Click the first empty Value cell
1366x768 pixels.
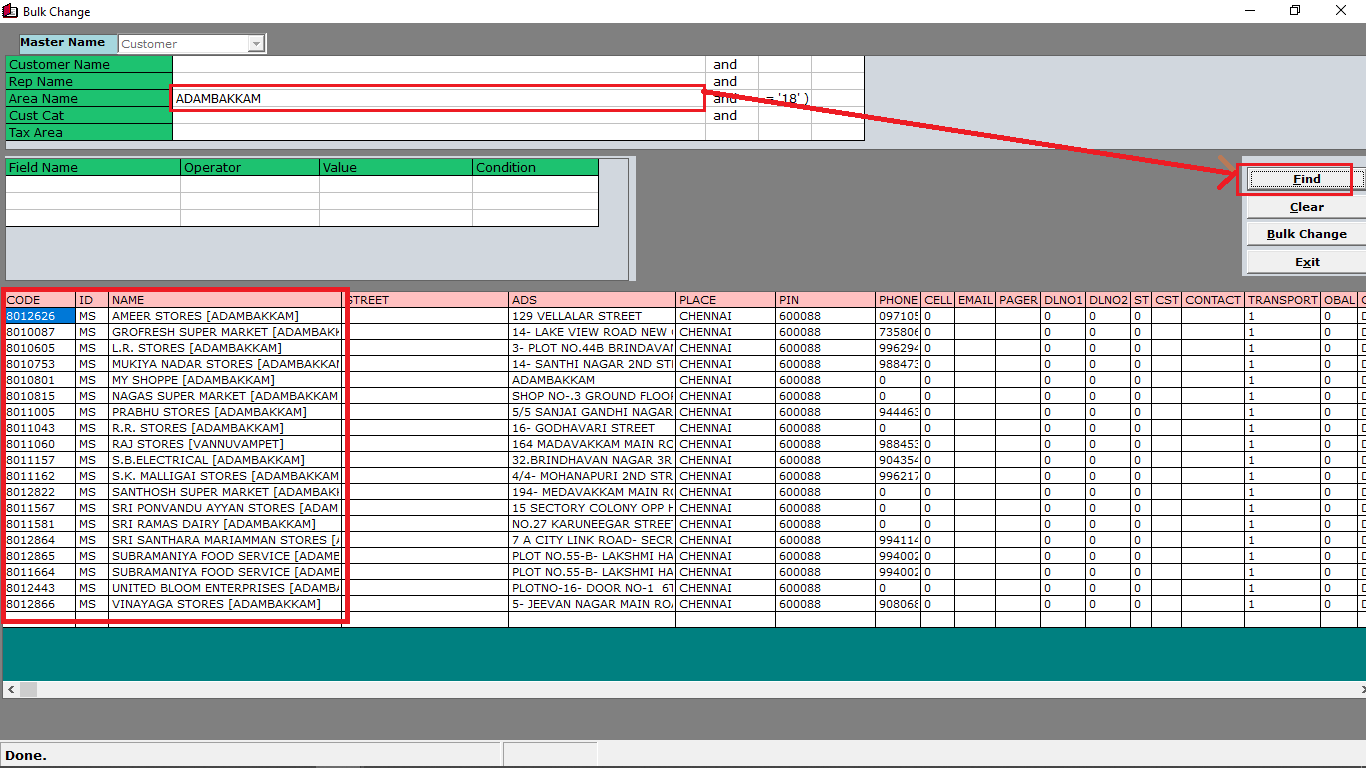point(396,185)
